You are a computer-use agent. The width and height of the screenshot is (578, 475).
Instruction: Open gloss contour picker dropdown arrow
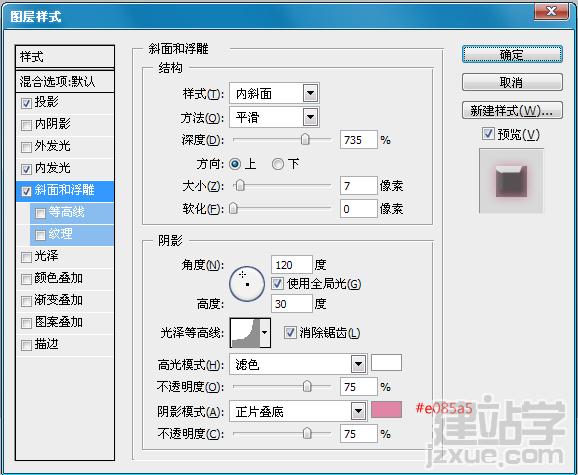coord(265,333)
